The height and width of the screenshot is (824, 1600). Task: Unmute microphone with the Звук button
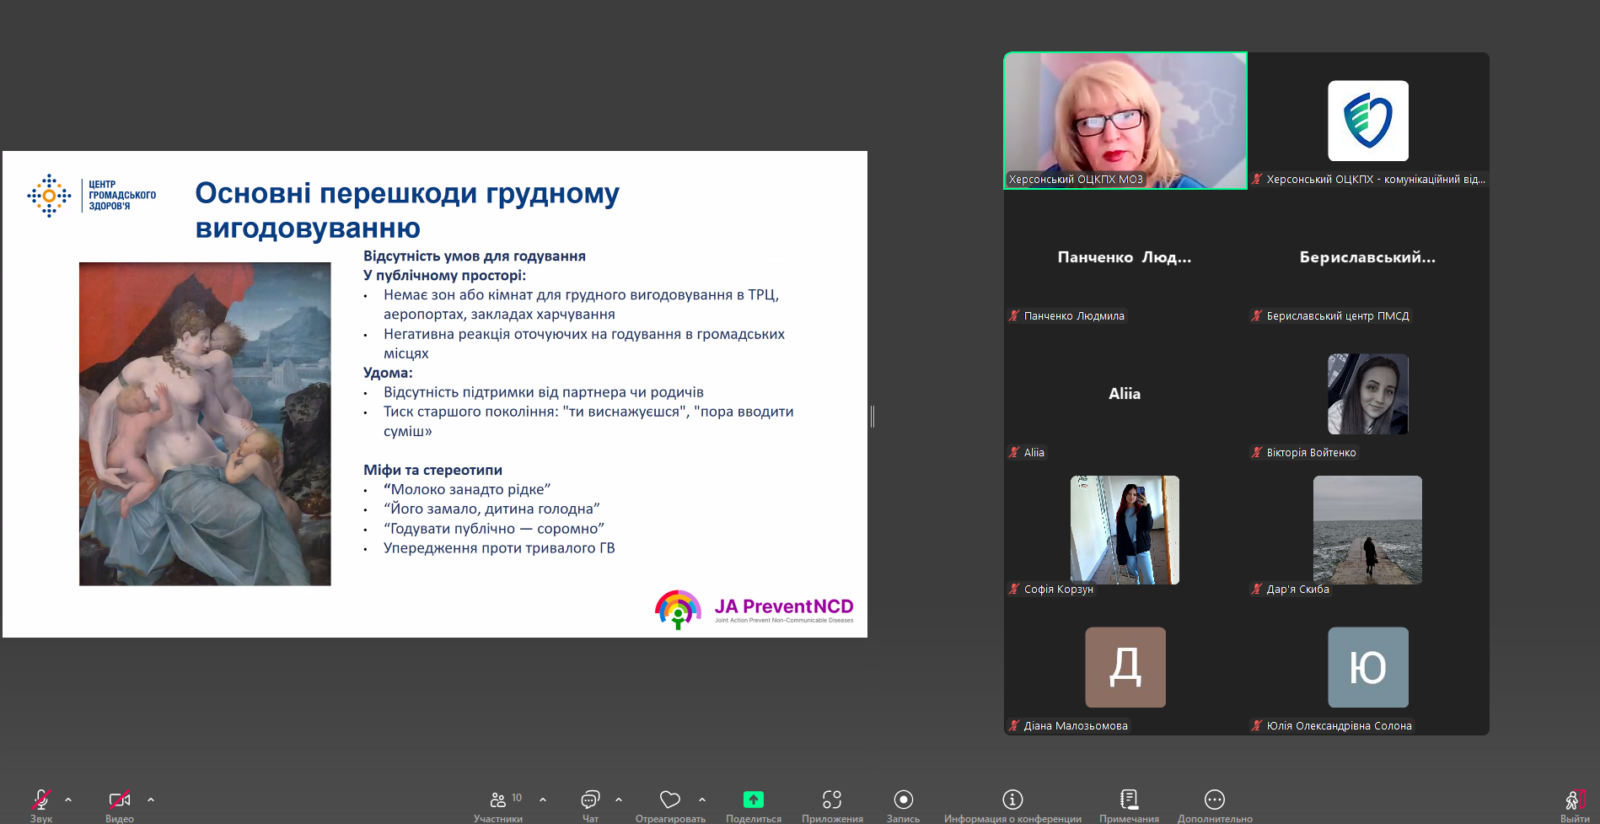[x=41, y=800]
